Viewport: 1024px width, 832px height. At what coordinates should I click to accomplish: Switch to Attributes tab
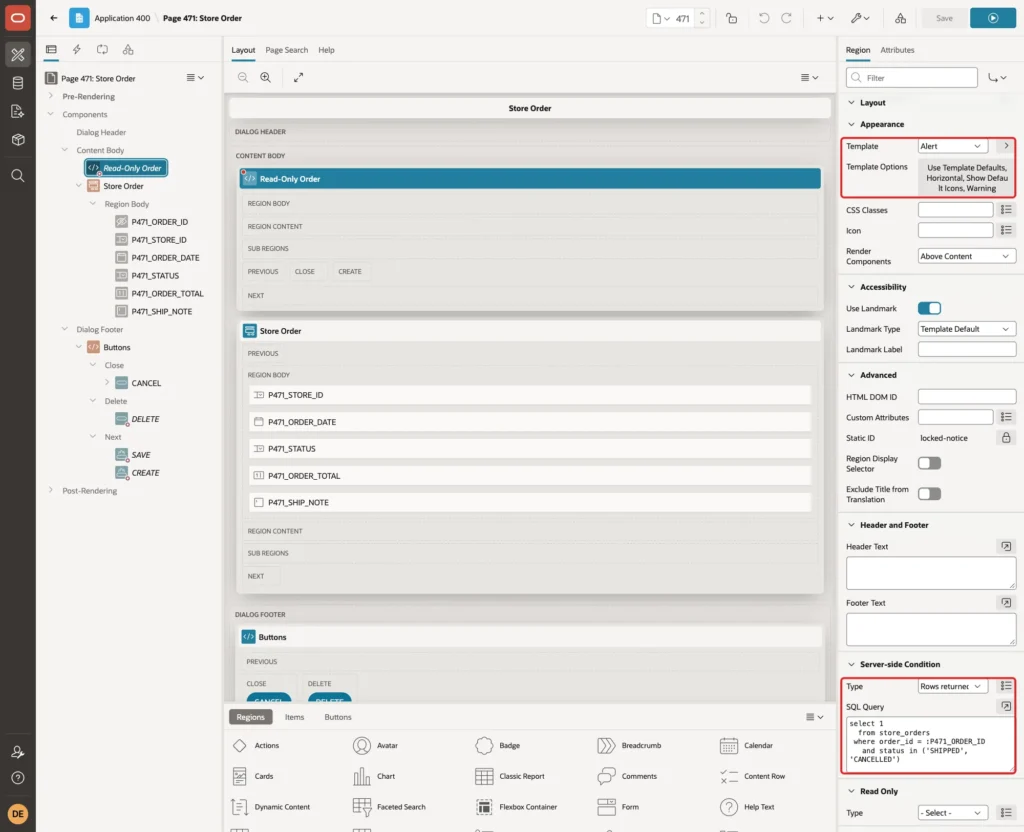897,50
